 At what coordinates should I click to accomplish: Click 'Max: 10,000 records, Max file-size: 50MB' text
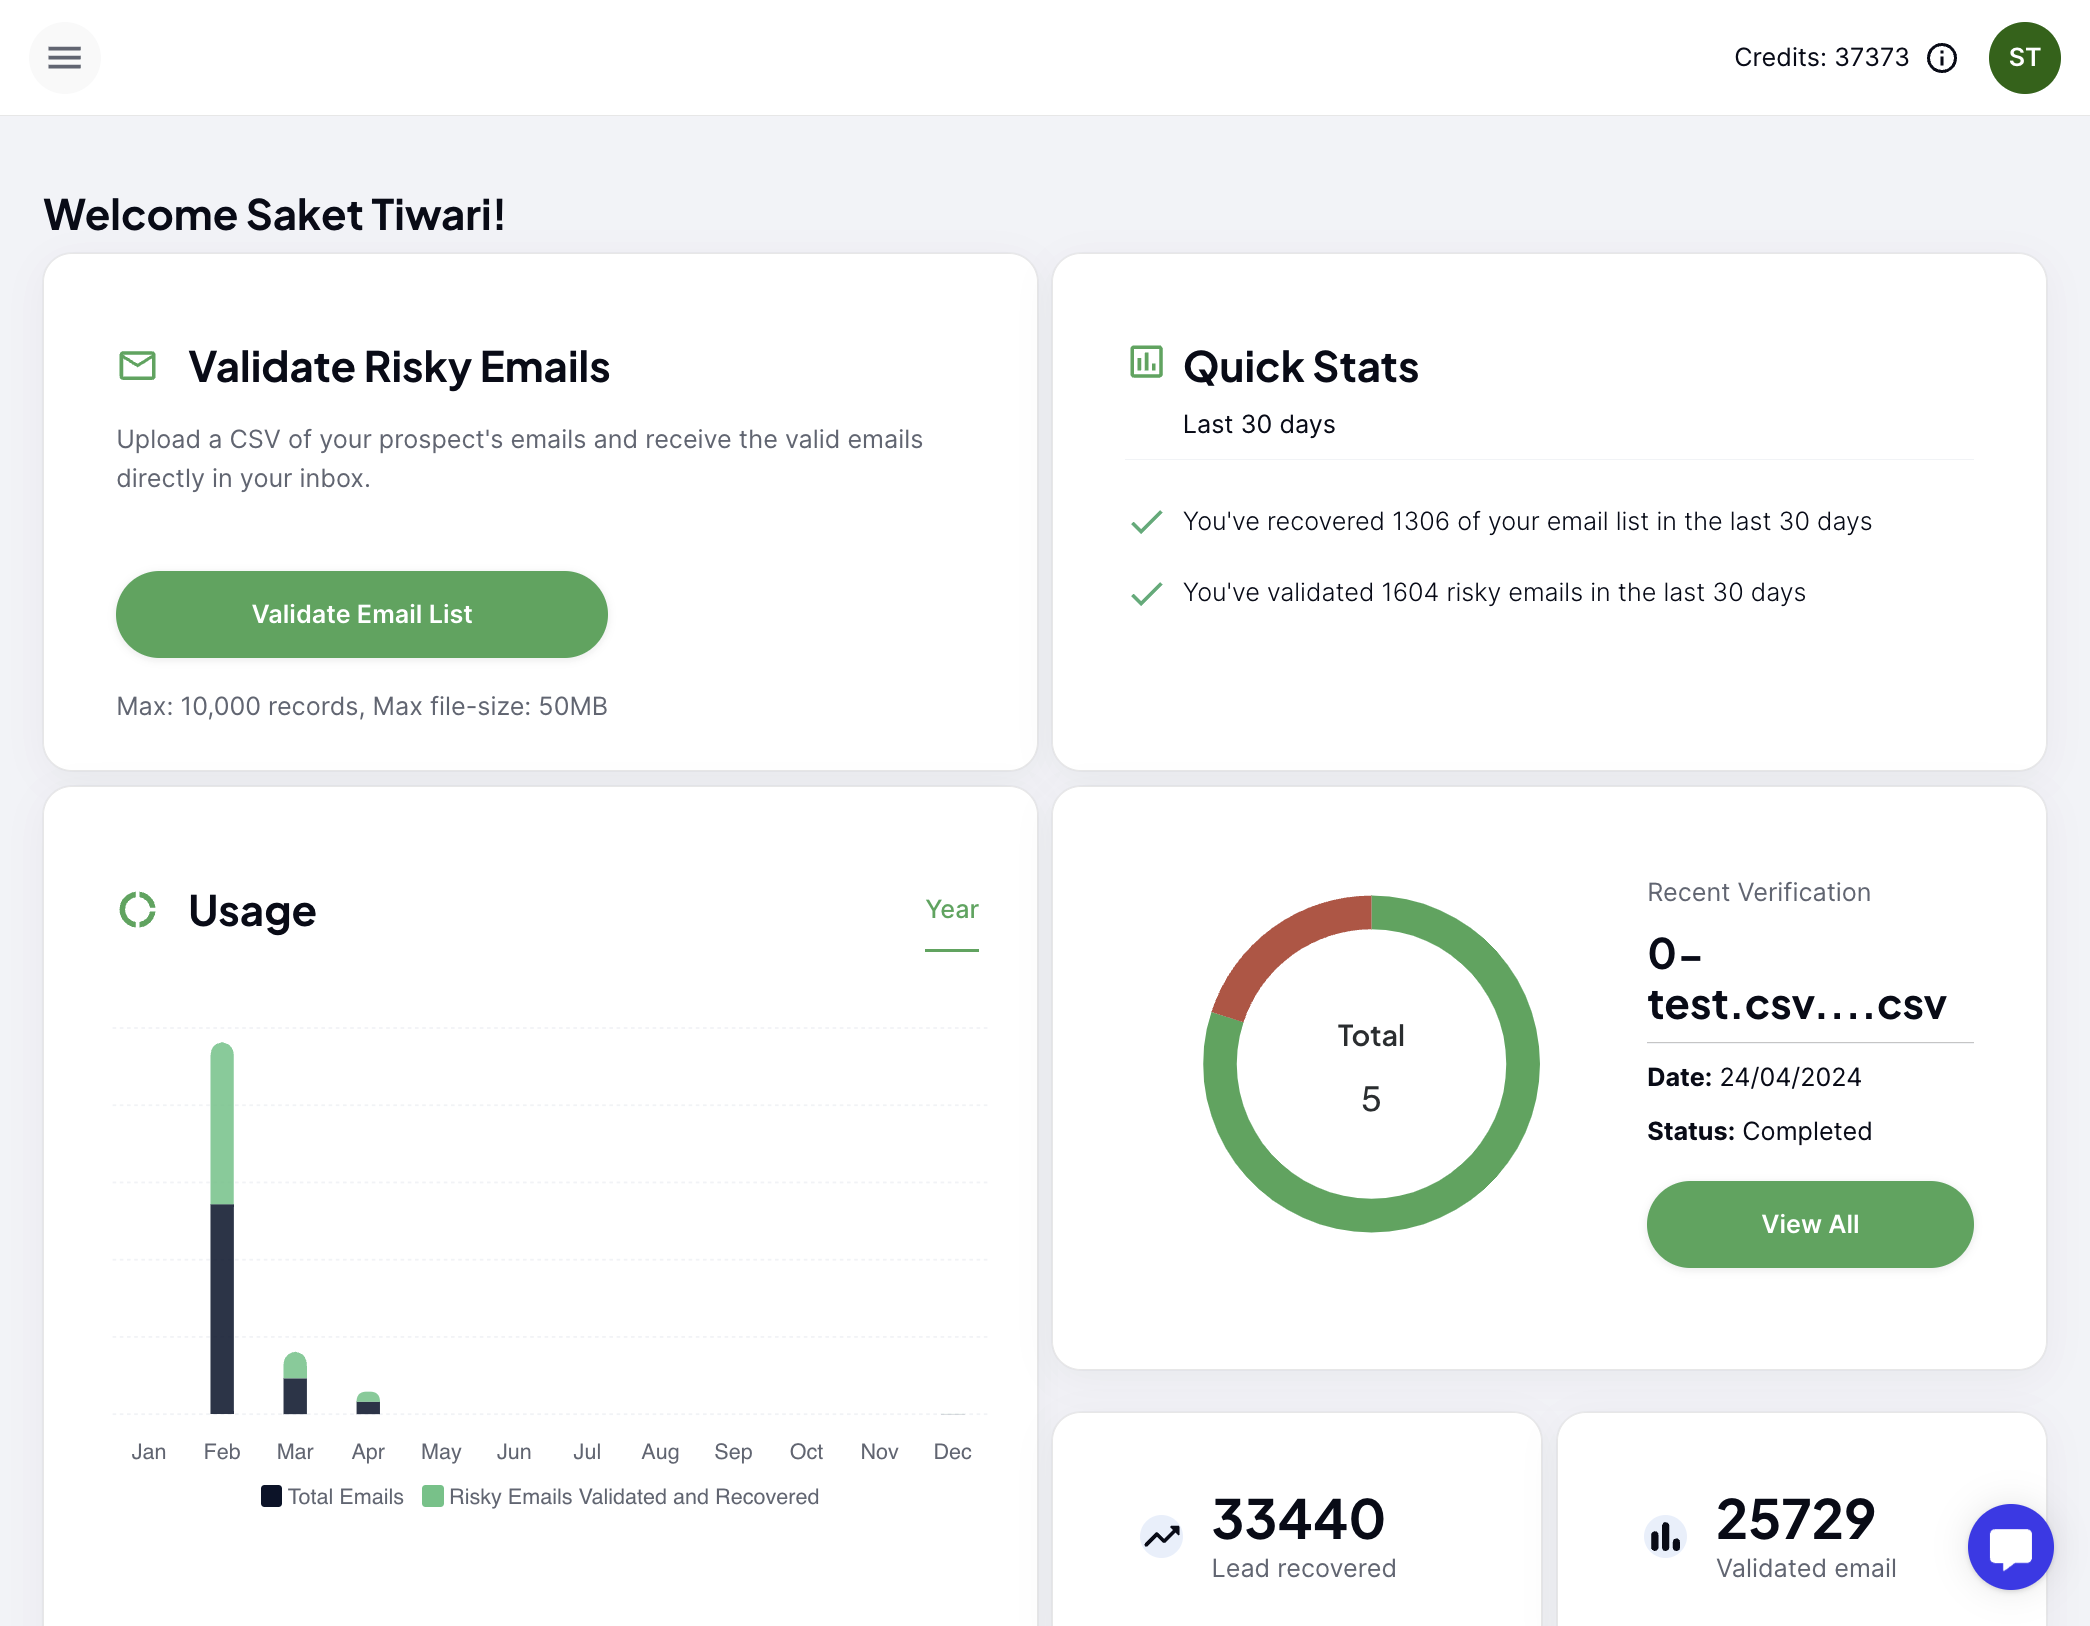click(x=362, y=706)
